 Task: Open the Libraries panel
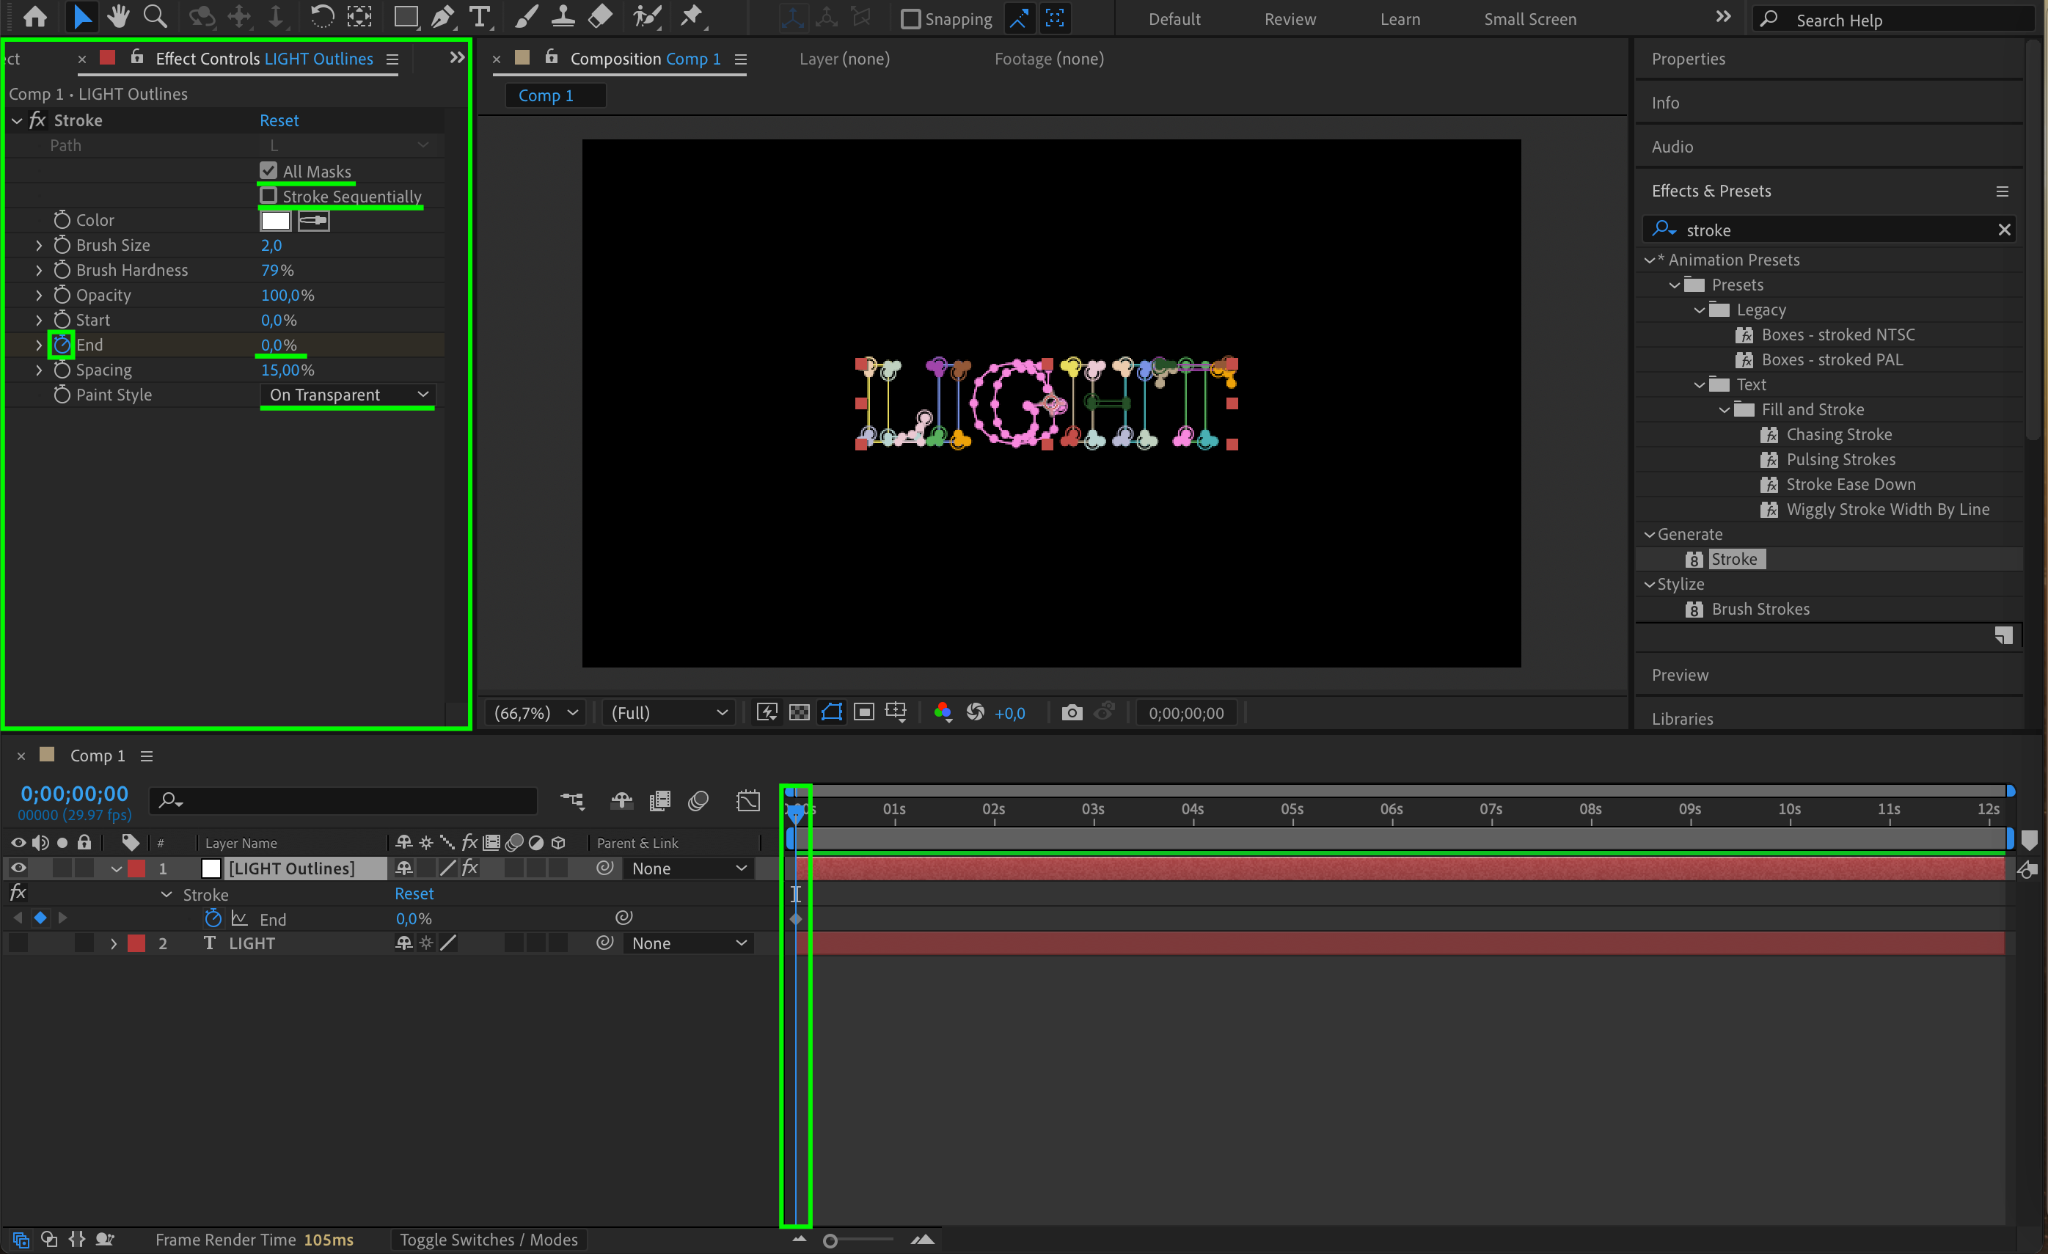[1682, 718]
